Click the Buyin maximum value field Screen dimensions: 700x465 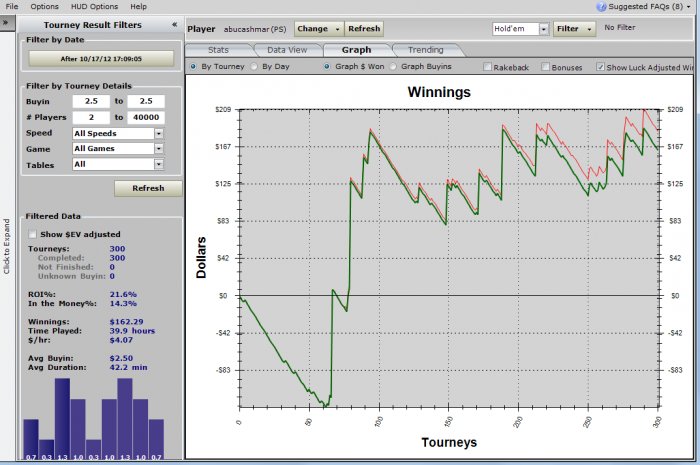pyautogui.click(x=146, y=101)
